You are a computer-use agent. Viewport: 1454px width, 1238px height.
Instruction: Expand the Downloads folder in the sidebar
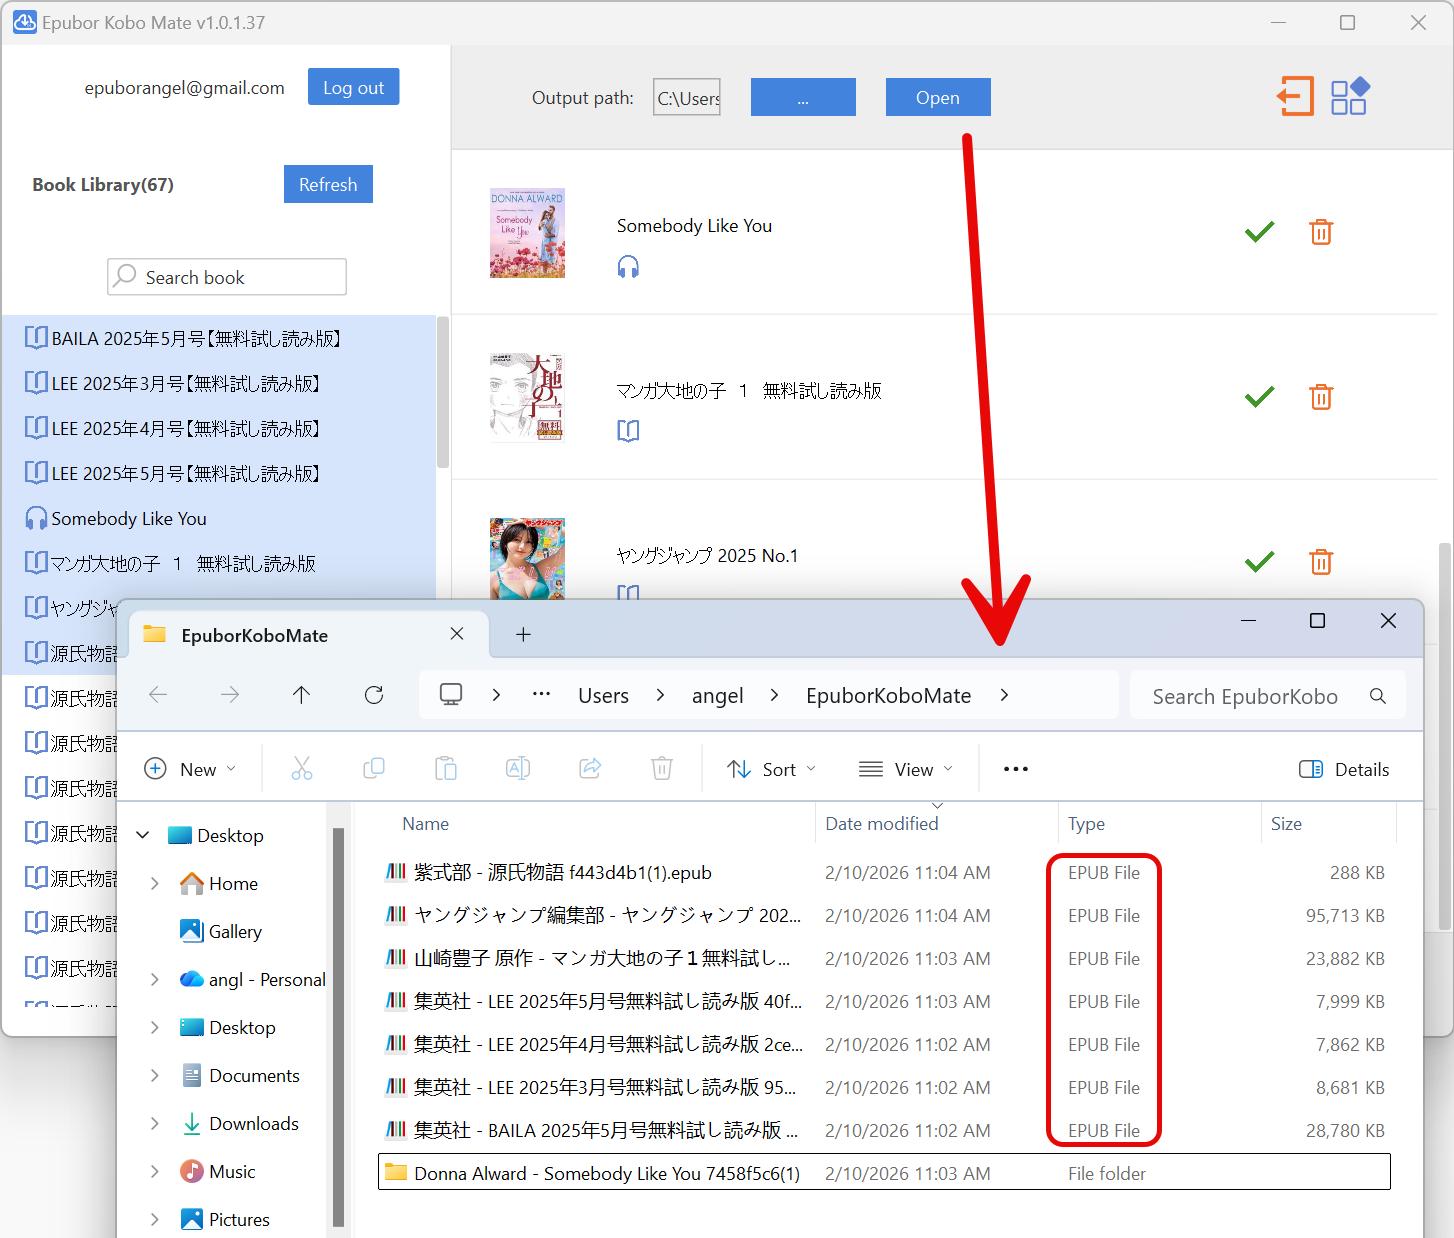click(x=154, y=1123)
